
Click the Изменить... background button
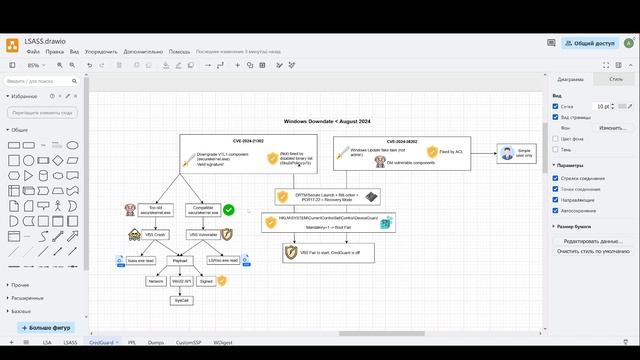point(612,128)
